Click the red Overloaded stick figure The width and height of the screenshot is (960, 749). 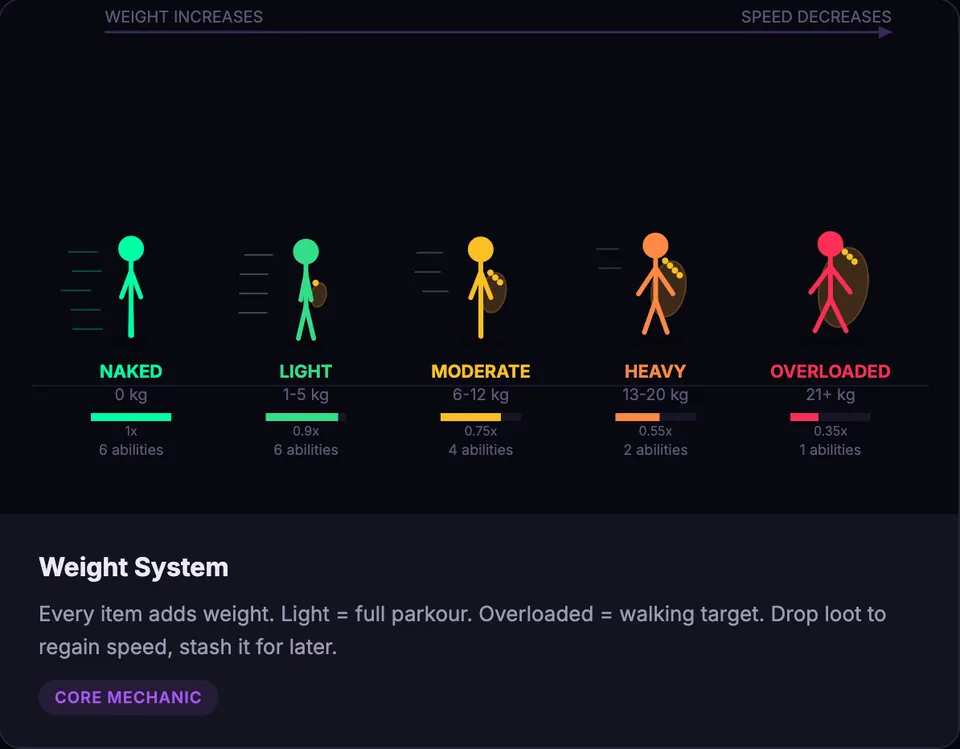pos(838,282)
